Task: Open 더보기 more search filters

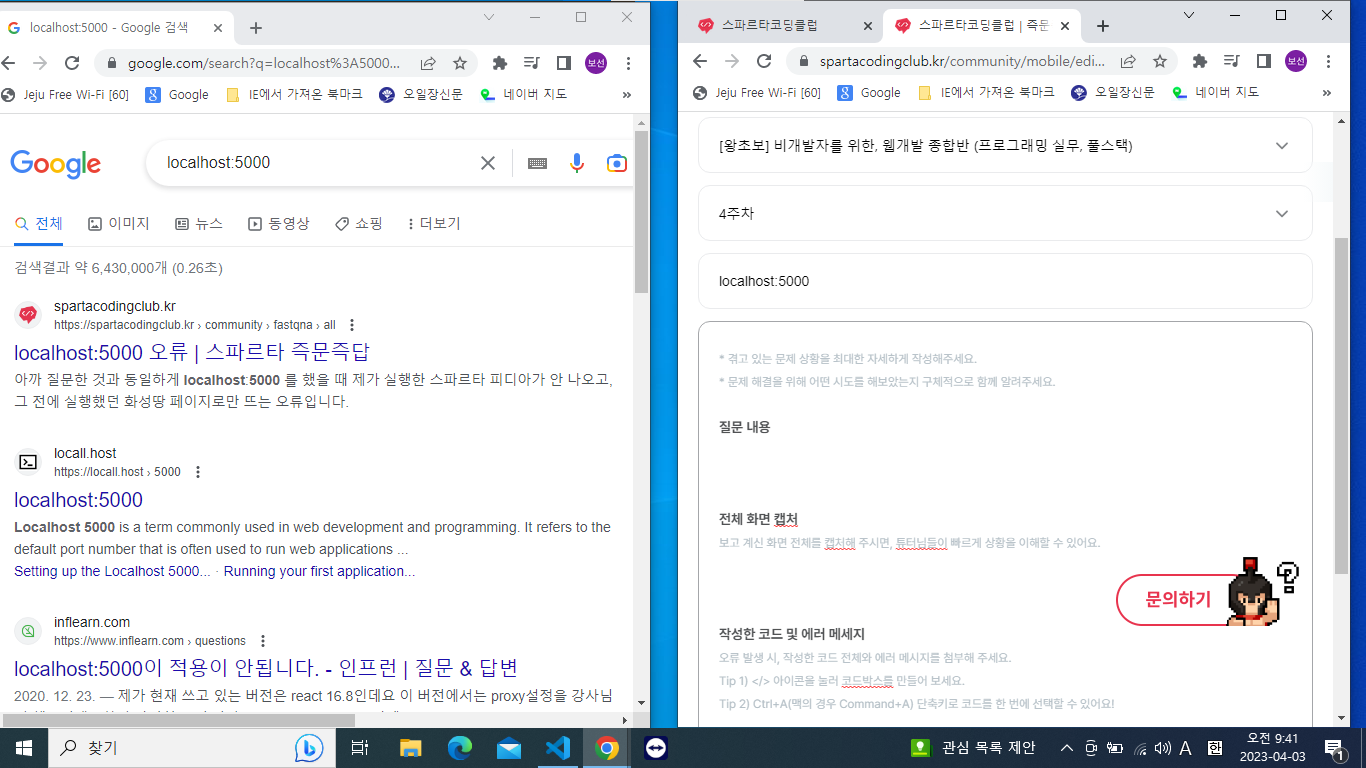Action: click(434, 224)
